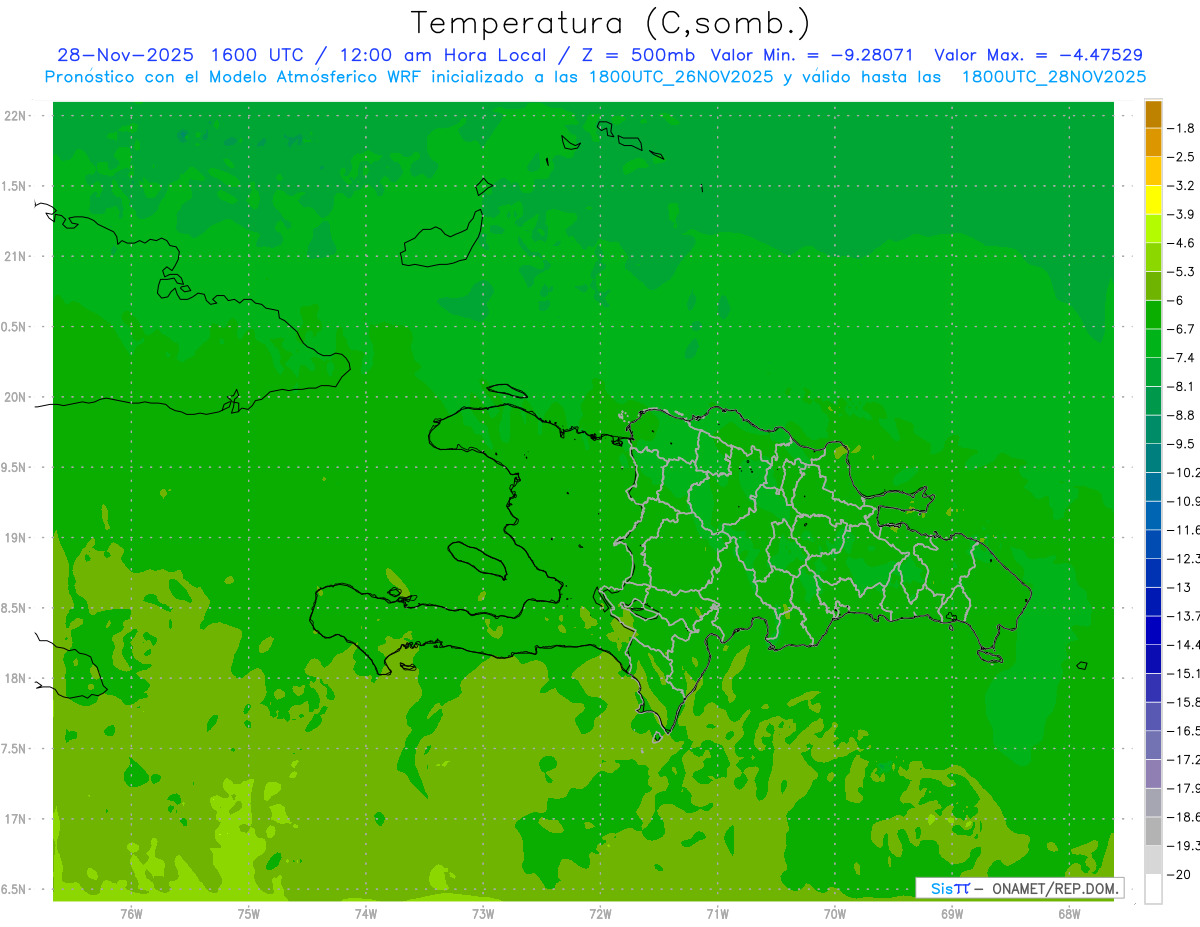Click the SisTT ONAMET/REP.DOM. logo badge

pos(1020,888)
